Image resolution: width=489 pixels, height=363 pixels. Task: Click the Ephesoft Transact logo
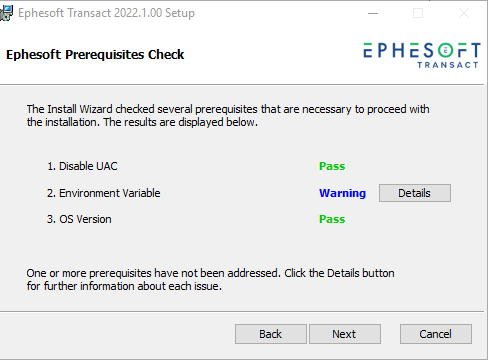tap(422, 55)
